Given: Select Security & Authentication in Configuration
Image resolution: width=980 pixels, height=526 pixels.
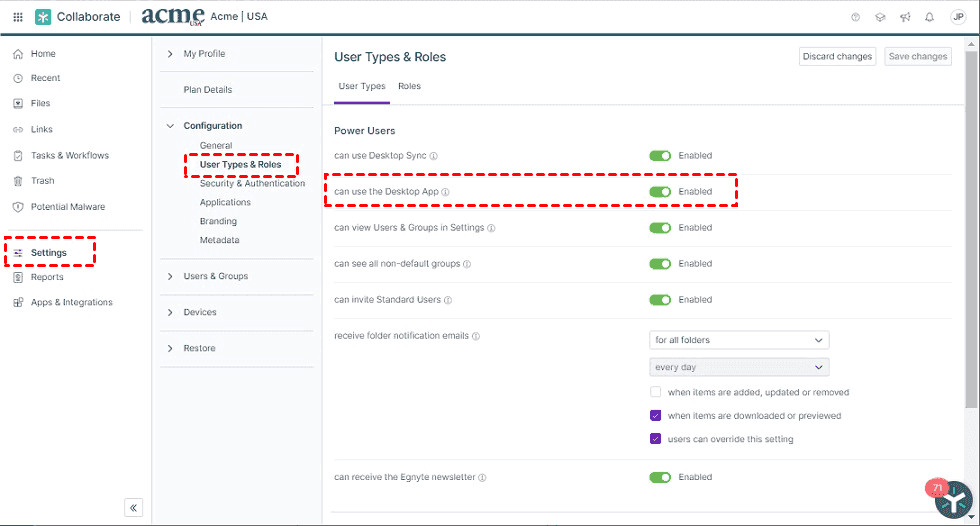Looking at the screenshot, I should point(252,184).
